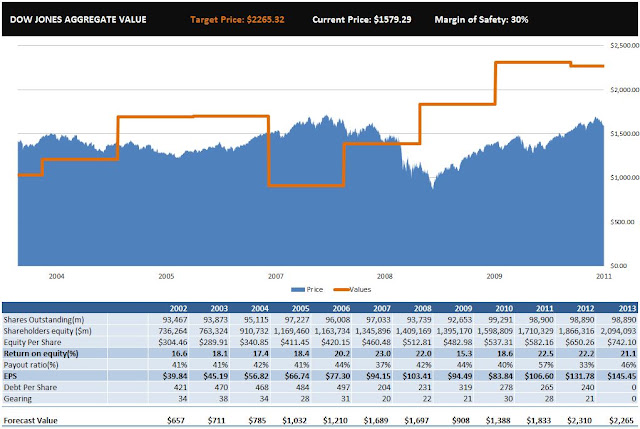Select EPS cell $103.41
Screen dimensions: 640x429
click(x=416, y=376)
